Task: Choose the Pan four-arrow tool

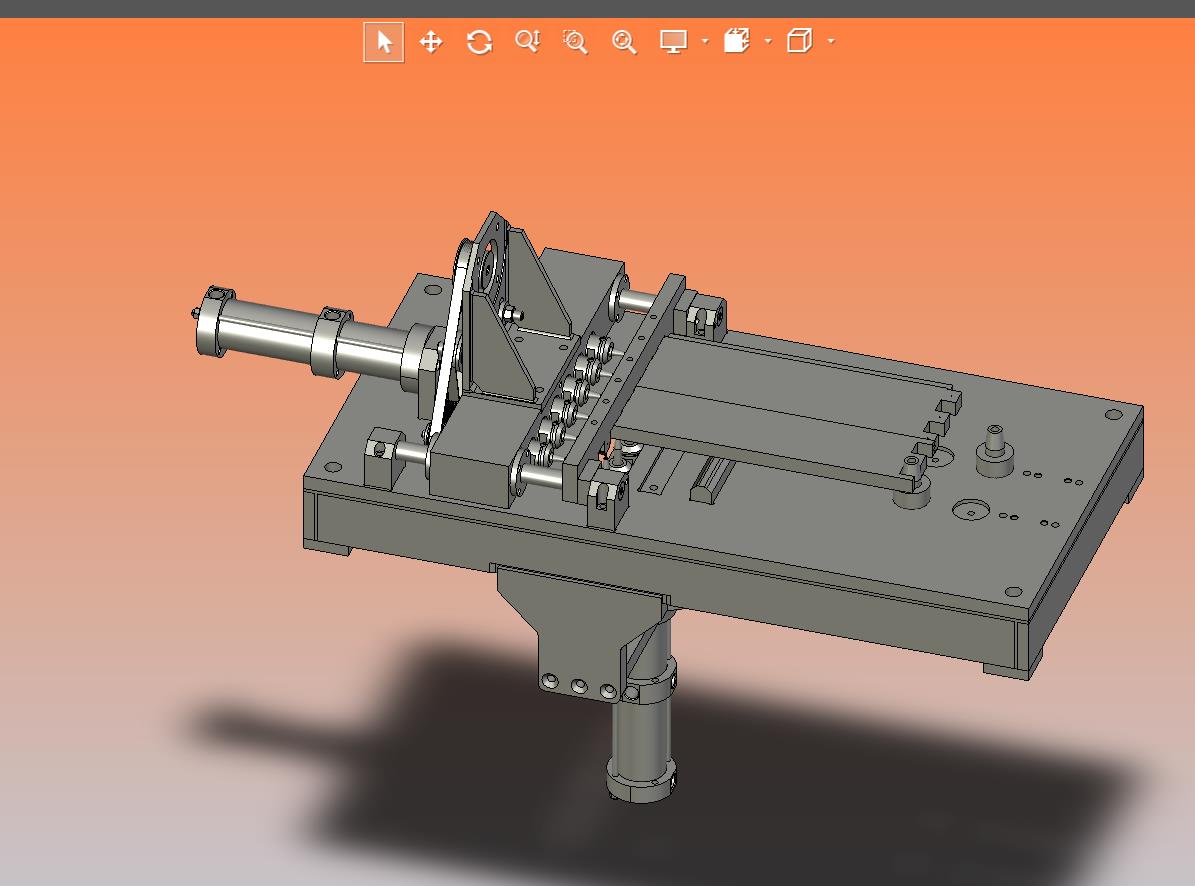Action: (431, 42)
